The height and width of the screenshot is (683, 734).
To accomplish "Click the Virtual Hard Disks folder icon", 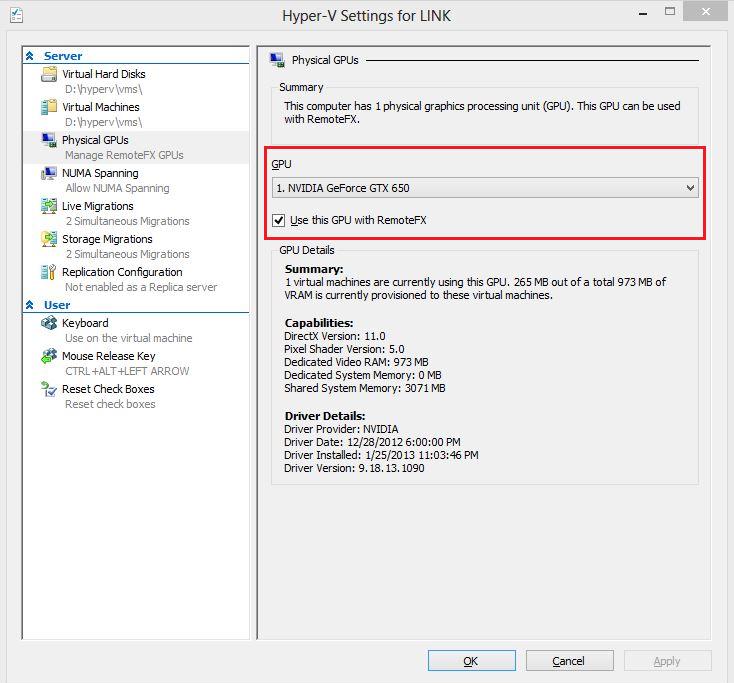I will click(x=49, y=74).
